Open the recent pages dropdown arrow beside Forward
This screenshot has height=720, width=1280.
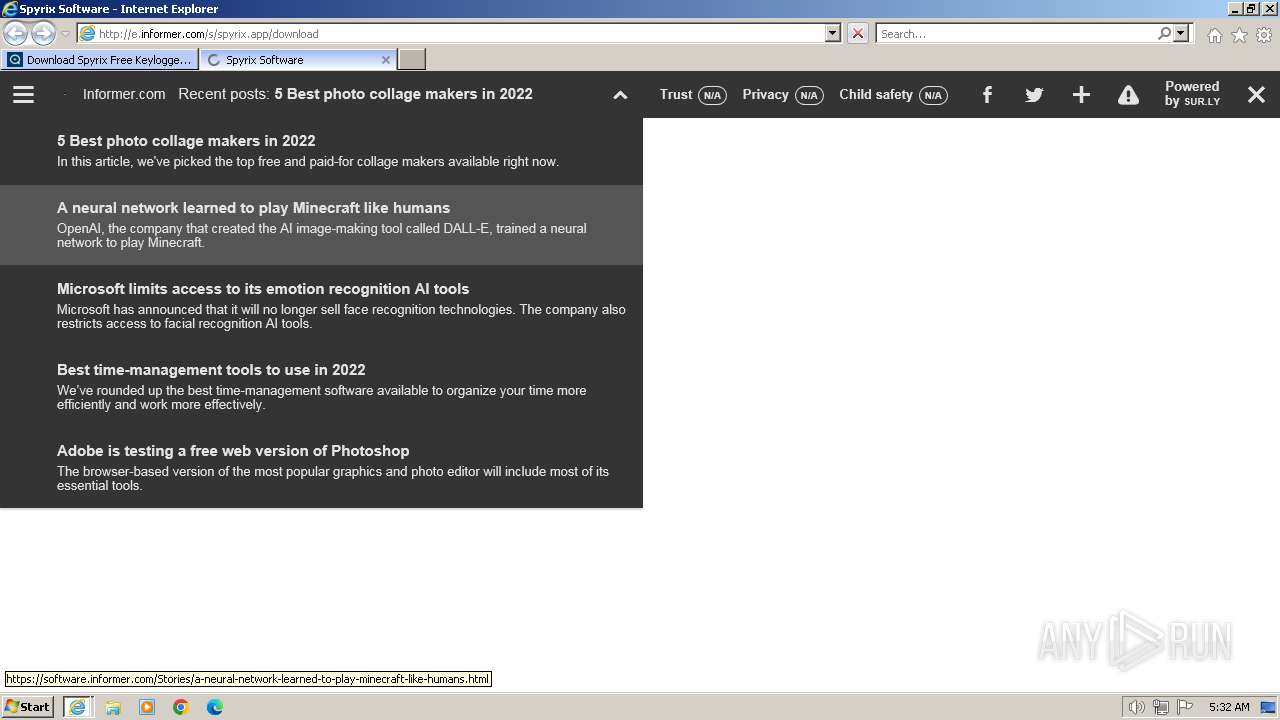tap(65, 34)
